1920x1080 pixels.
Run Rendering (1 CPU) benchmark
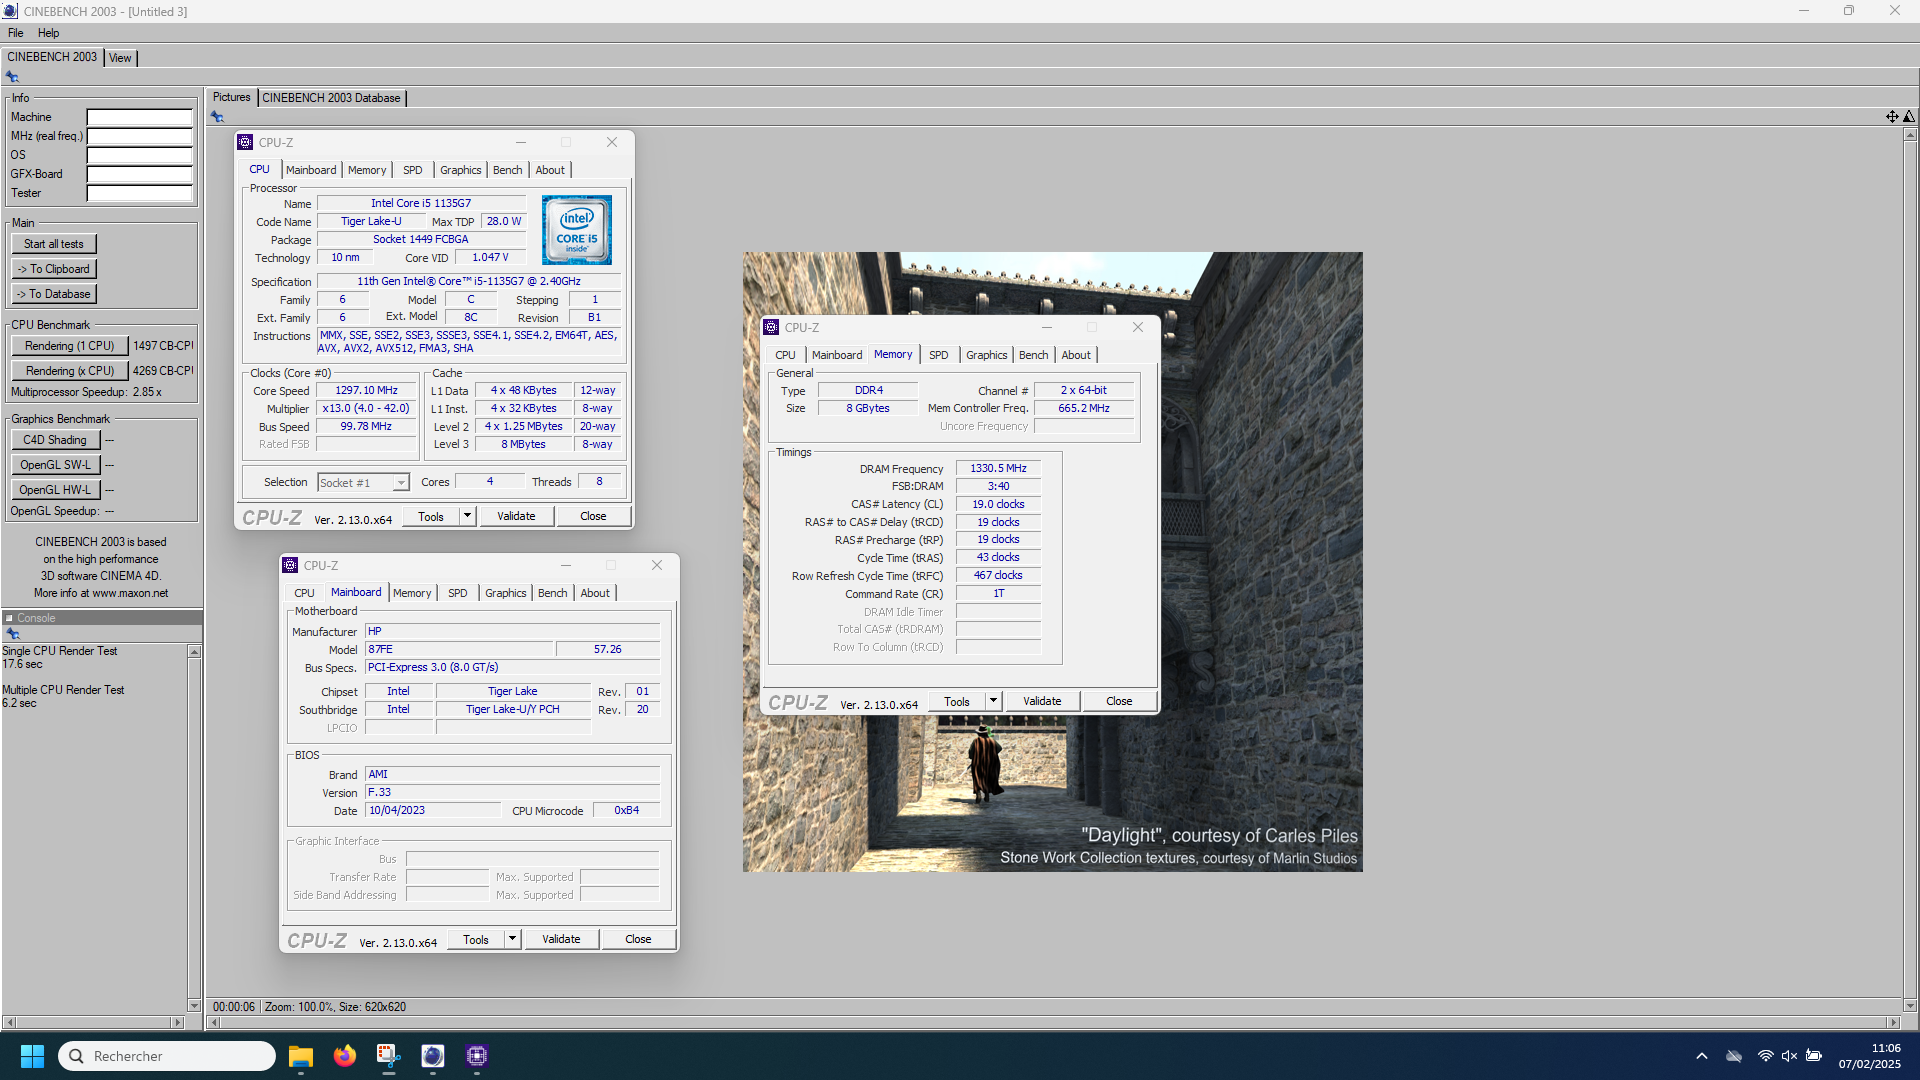point(70,346)
